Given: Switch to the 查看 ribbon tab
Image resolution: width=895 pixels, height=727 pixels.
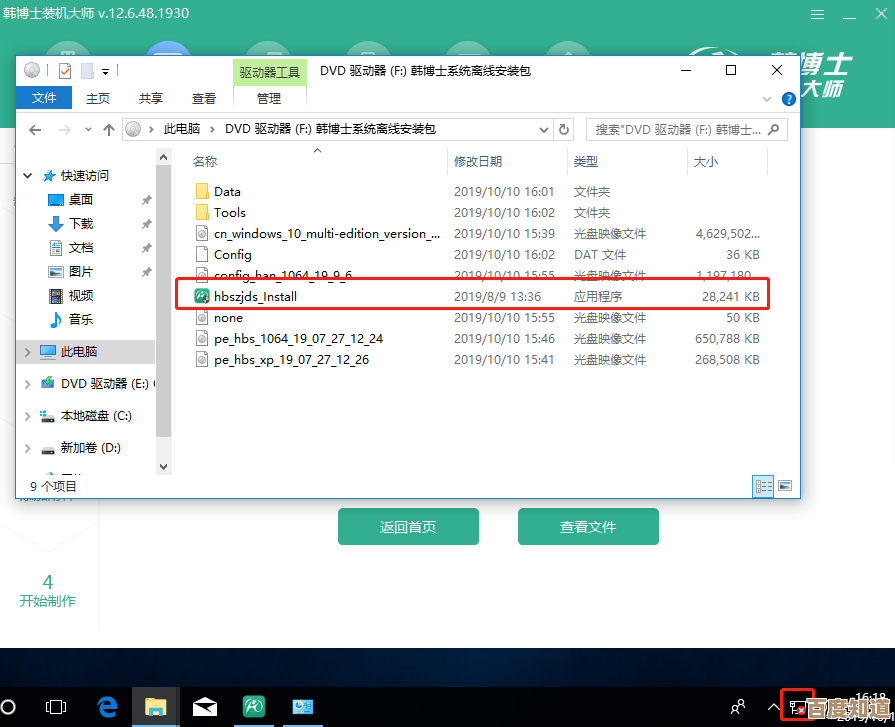Looking at the screenshot, I should coord(204,98).
